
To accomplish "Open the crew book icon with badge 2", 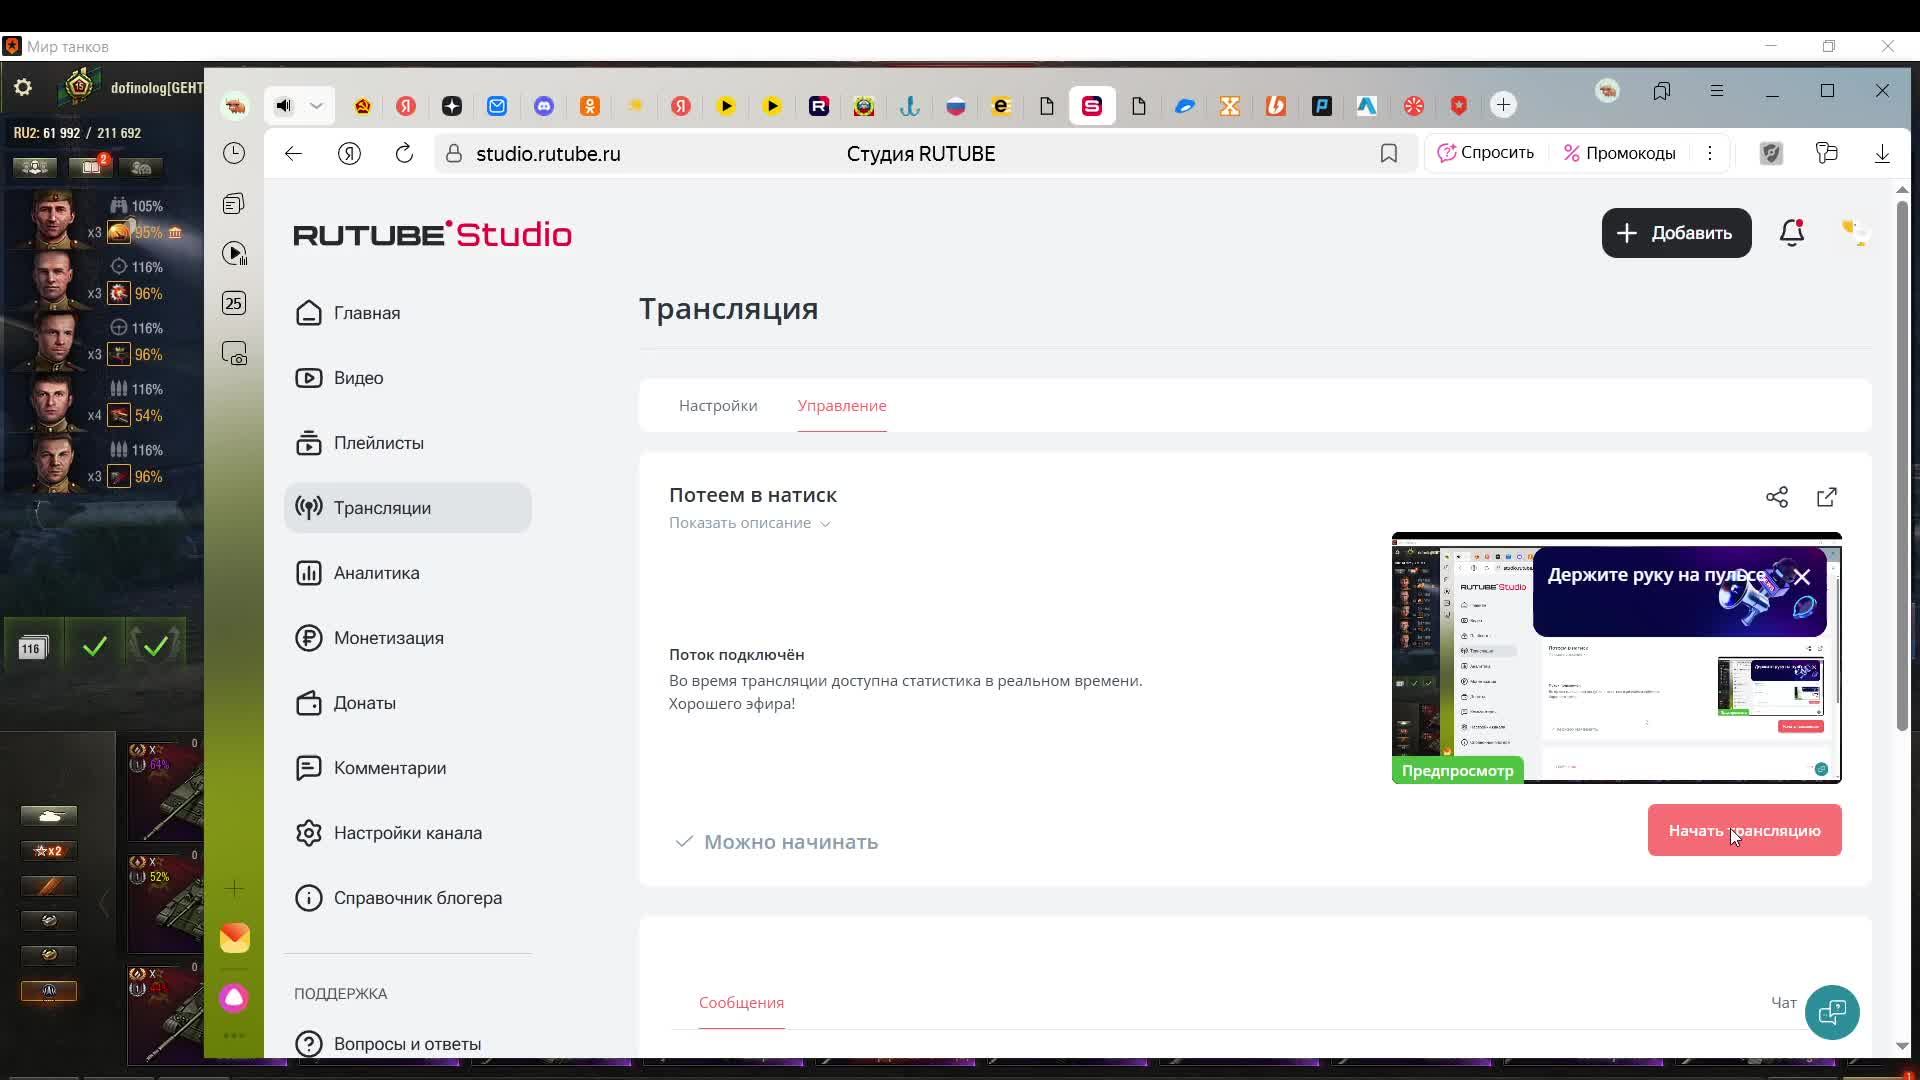I will pos(91,167).
